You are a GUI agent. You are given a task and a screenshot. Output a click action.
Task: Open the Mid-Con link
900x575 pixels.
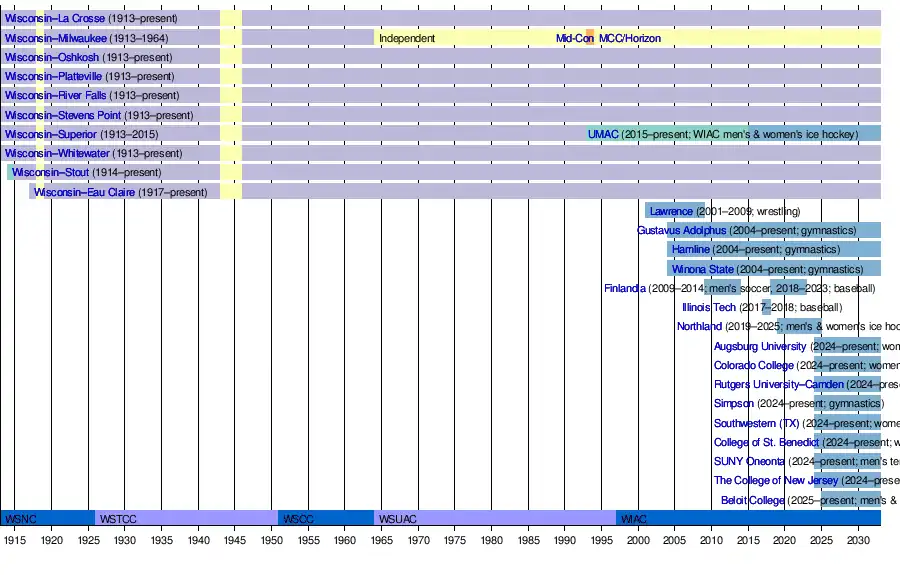[574, 38]
